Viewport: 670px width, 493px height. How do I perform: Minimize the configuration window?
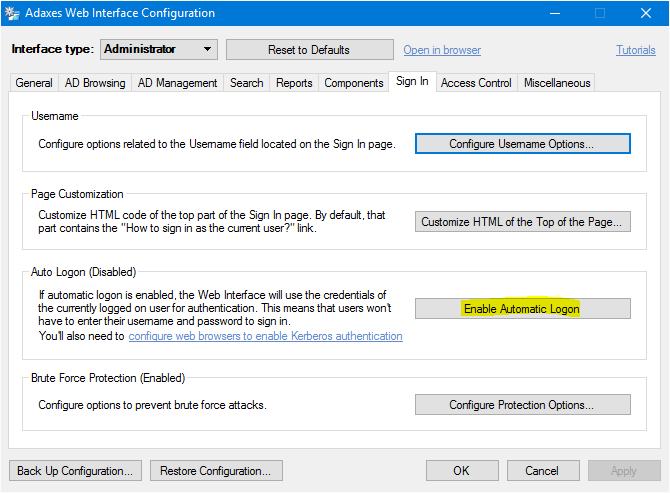coord(555,13)
